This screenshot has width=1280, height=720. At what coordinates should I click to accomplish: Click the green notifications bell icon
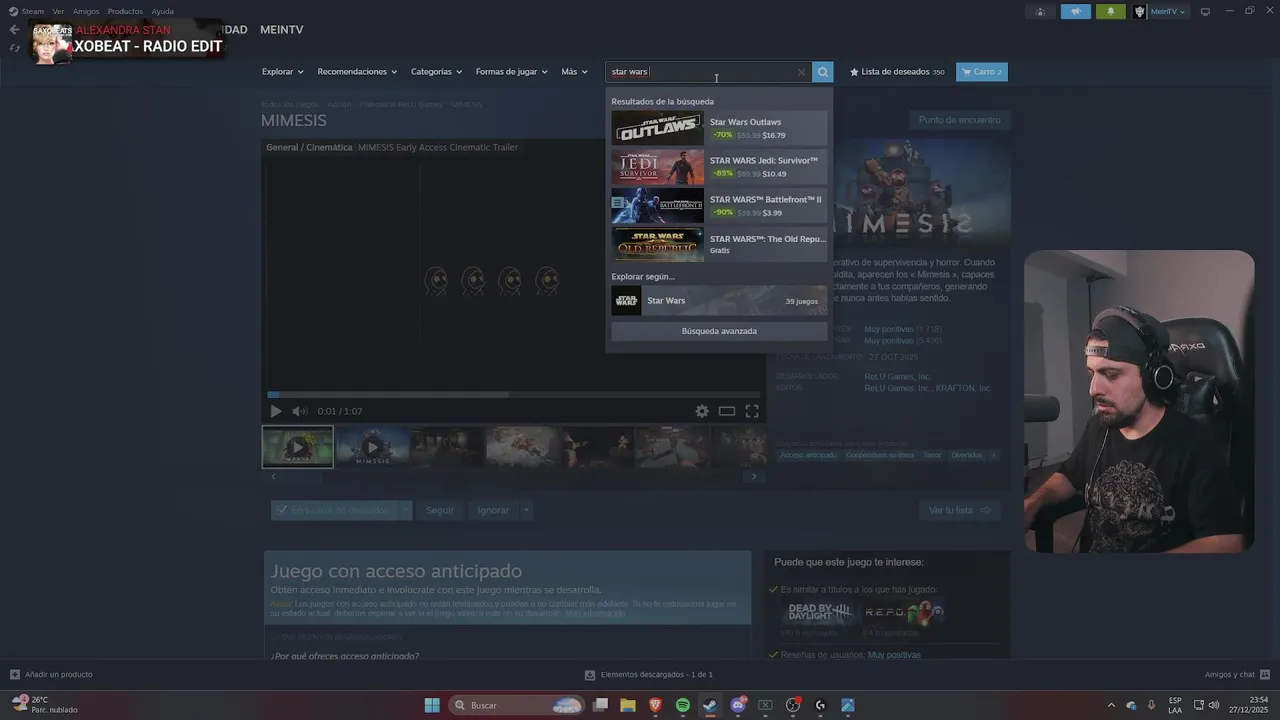pyautogui.click(x=1110, y=12)
